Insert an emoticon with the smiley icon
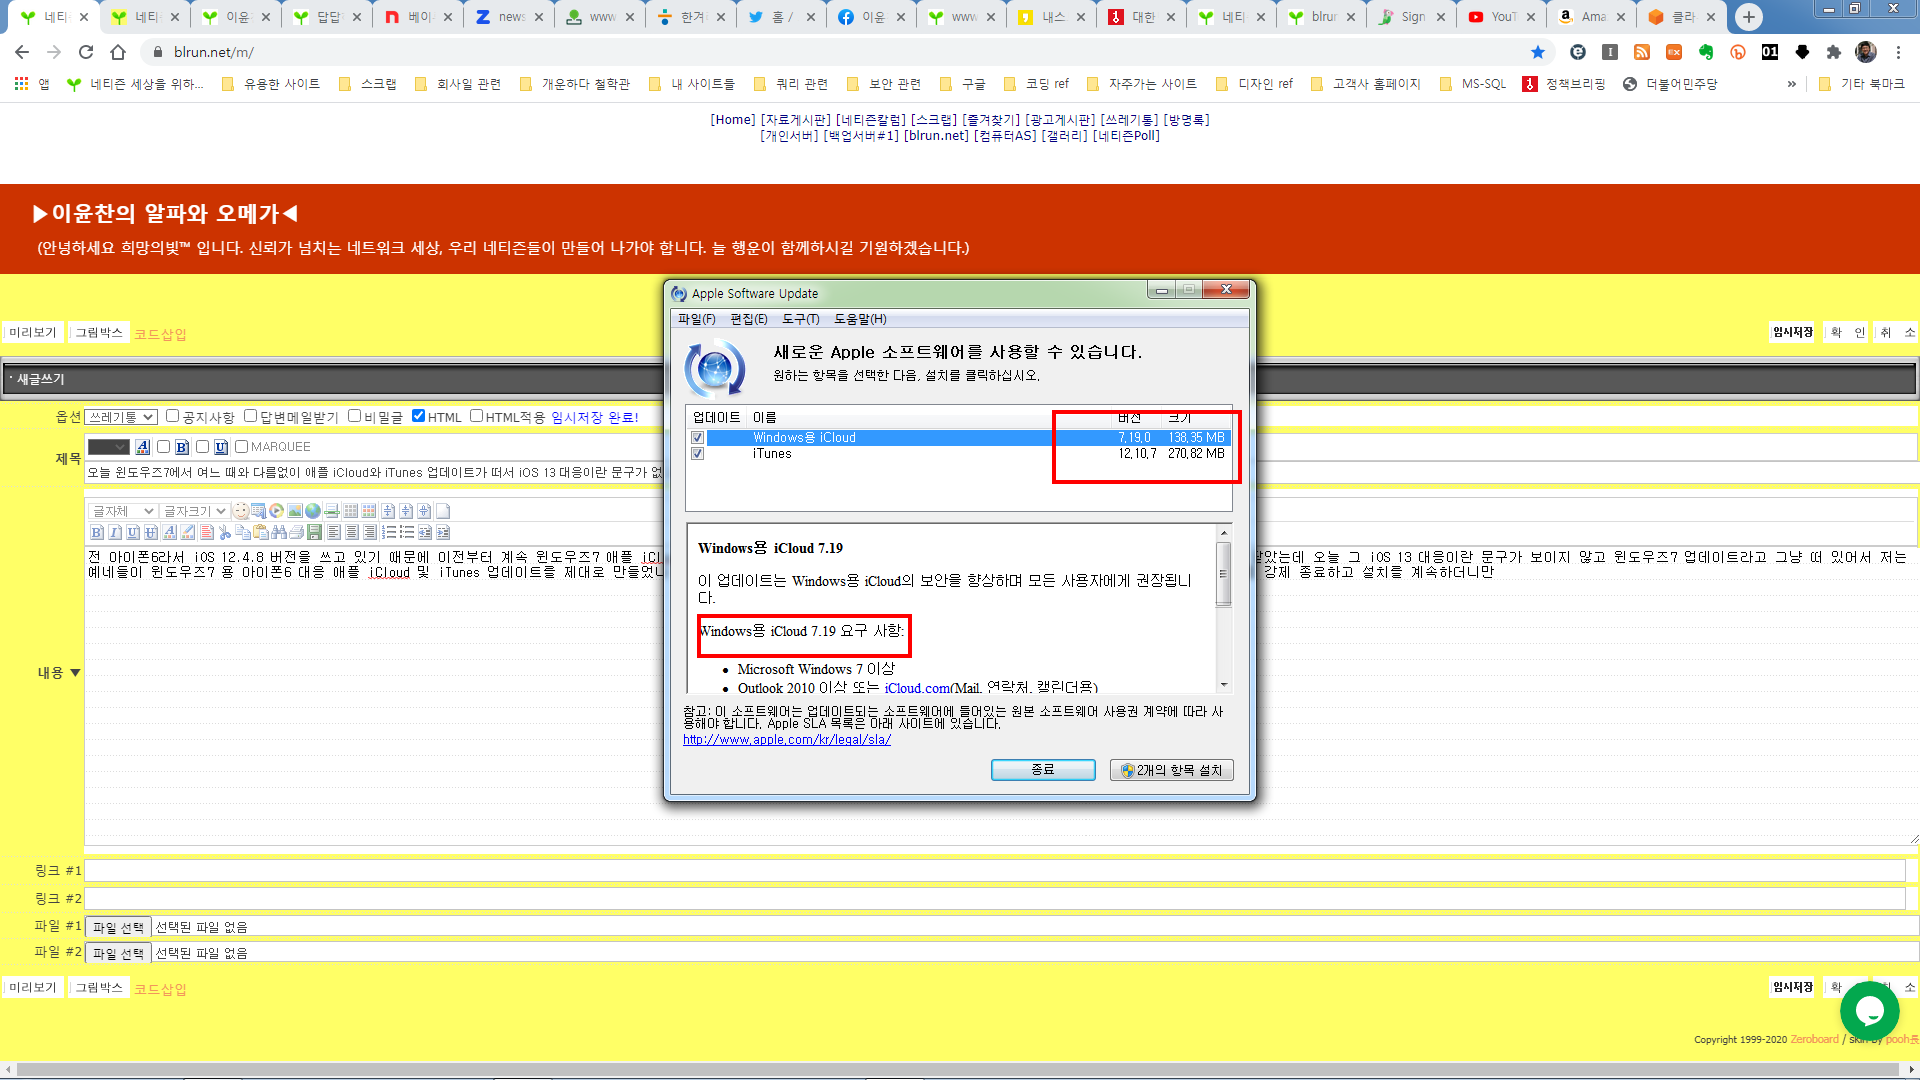The image size is (1920, 1080). tap(241, 511)
